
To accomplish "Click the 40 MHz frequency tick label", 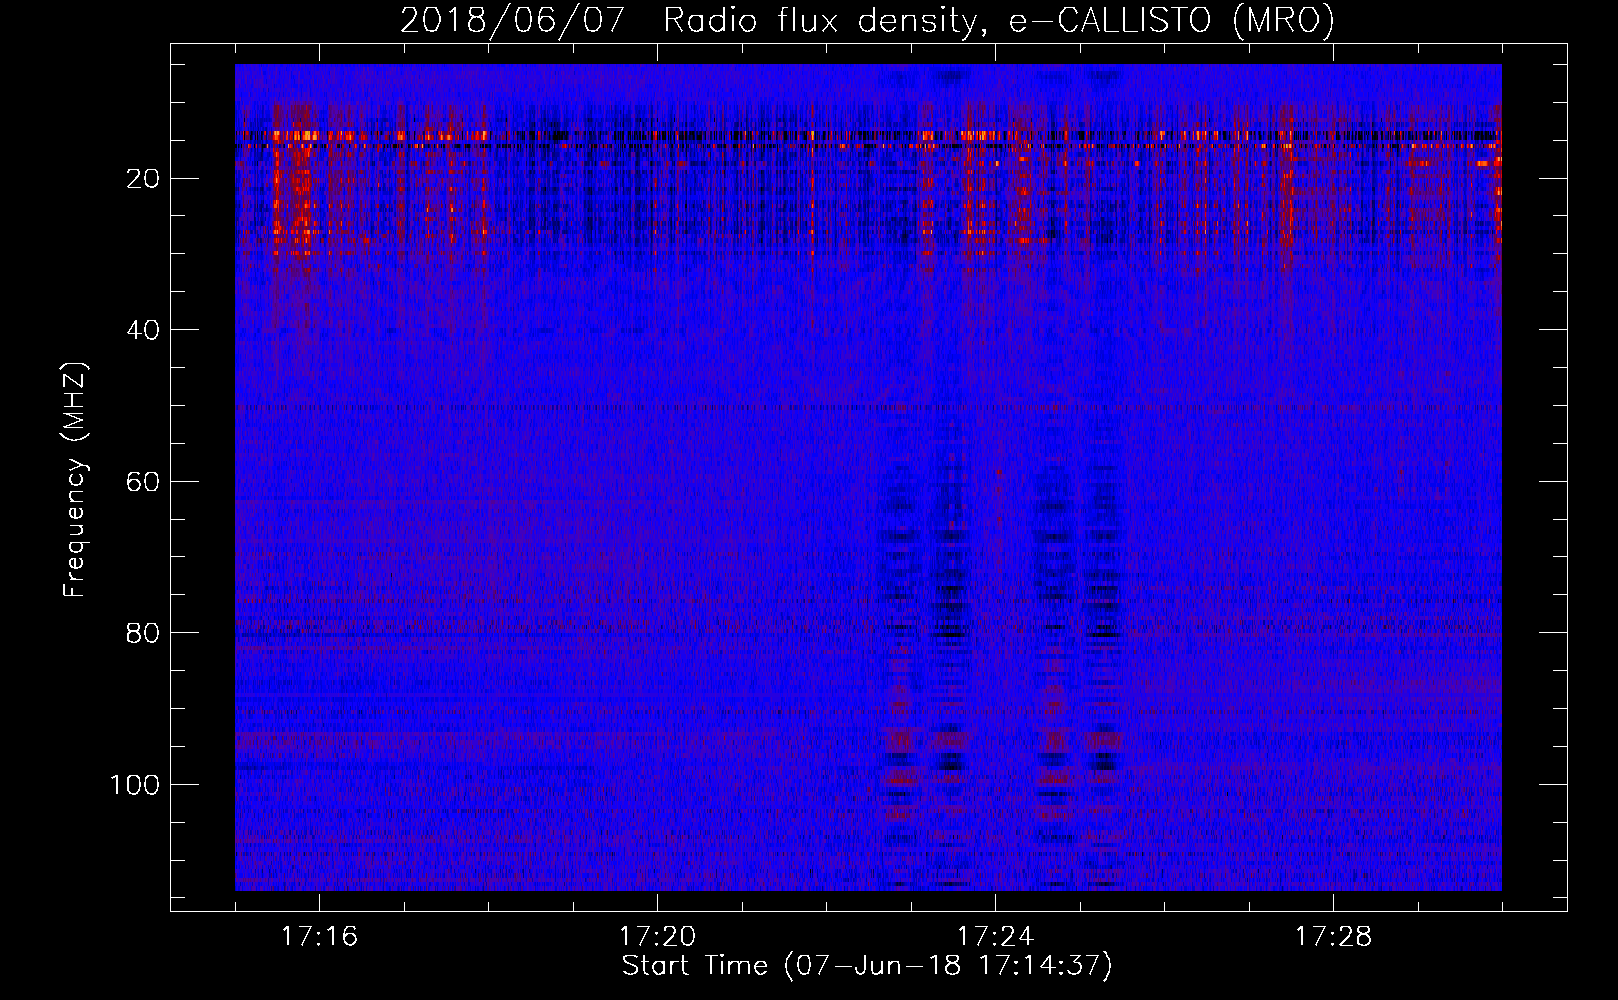I will click(143, 330).
